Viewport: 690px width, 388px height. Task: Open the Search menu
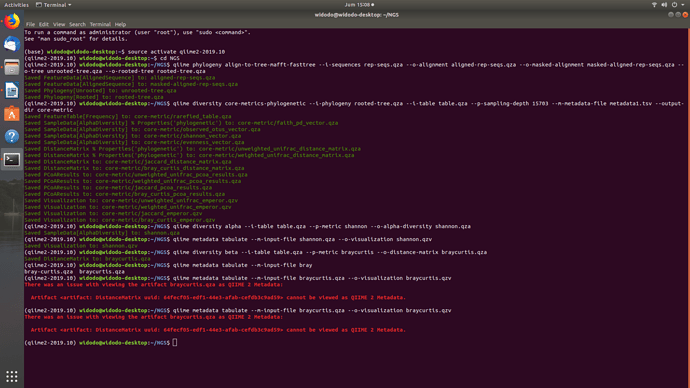point(77,24)
